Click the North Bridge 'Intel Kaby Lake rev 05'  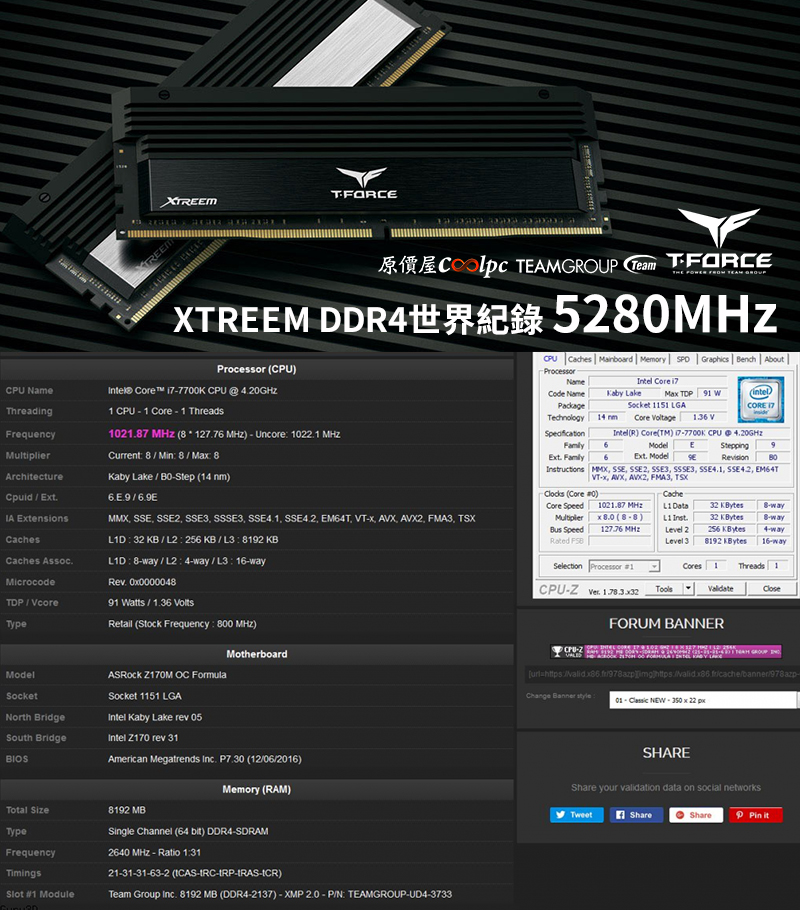click(x=155, y=717)
